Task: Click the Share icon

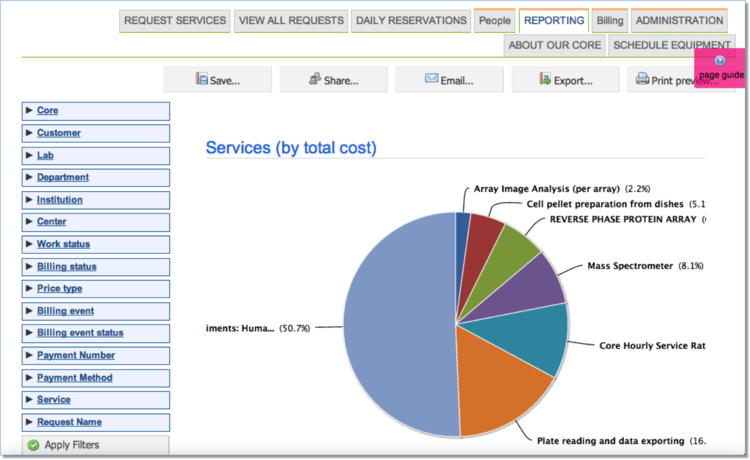Action: [315, 79]
